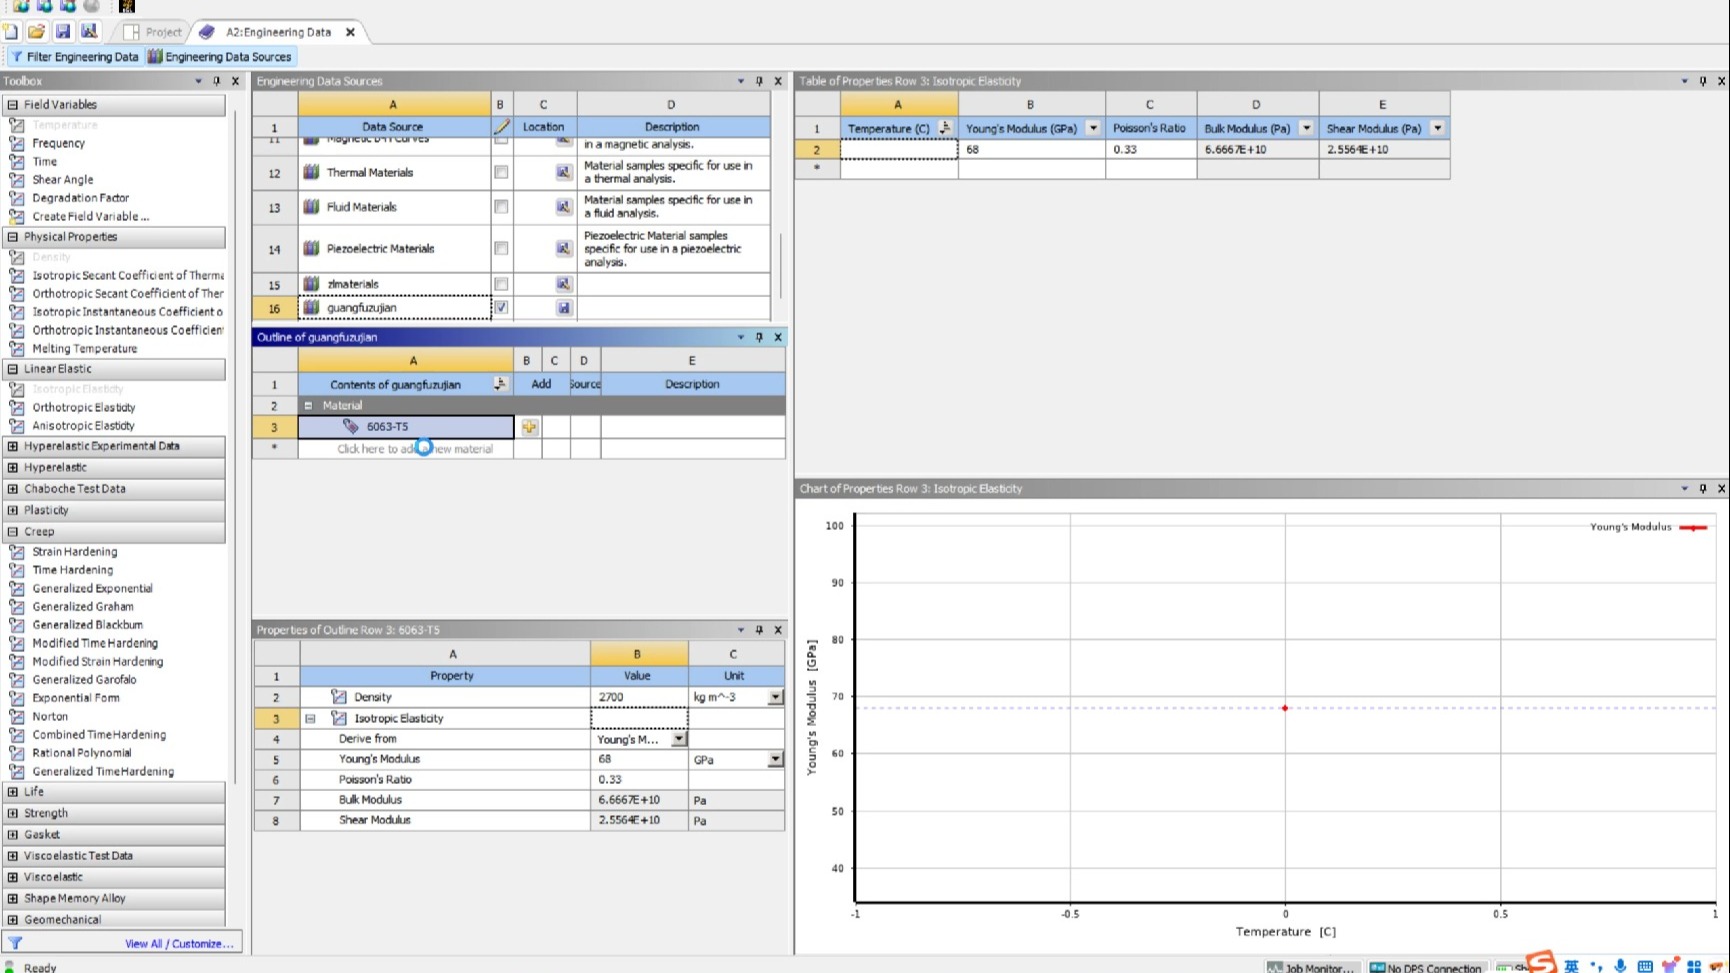Save the project using the Save icon
This screenshot has height=973, width=1730.
coord(62,32)
